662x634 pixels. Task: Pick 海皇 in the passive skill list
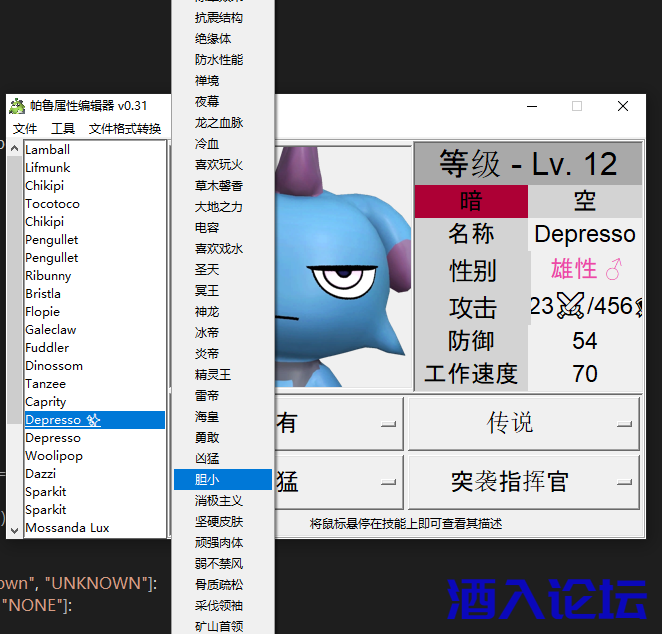tap(223, 417)
